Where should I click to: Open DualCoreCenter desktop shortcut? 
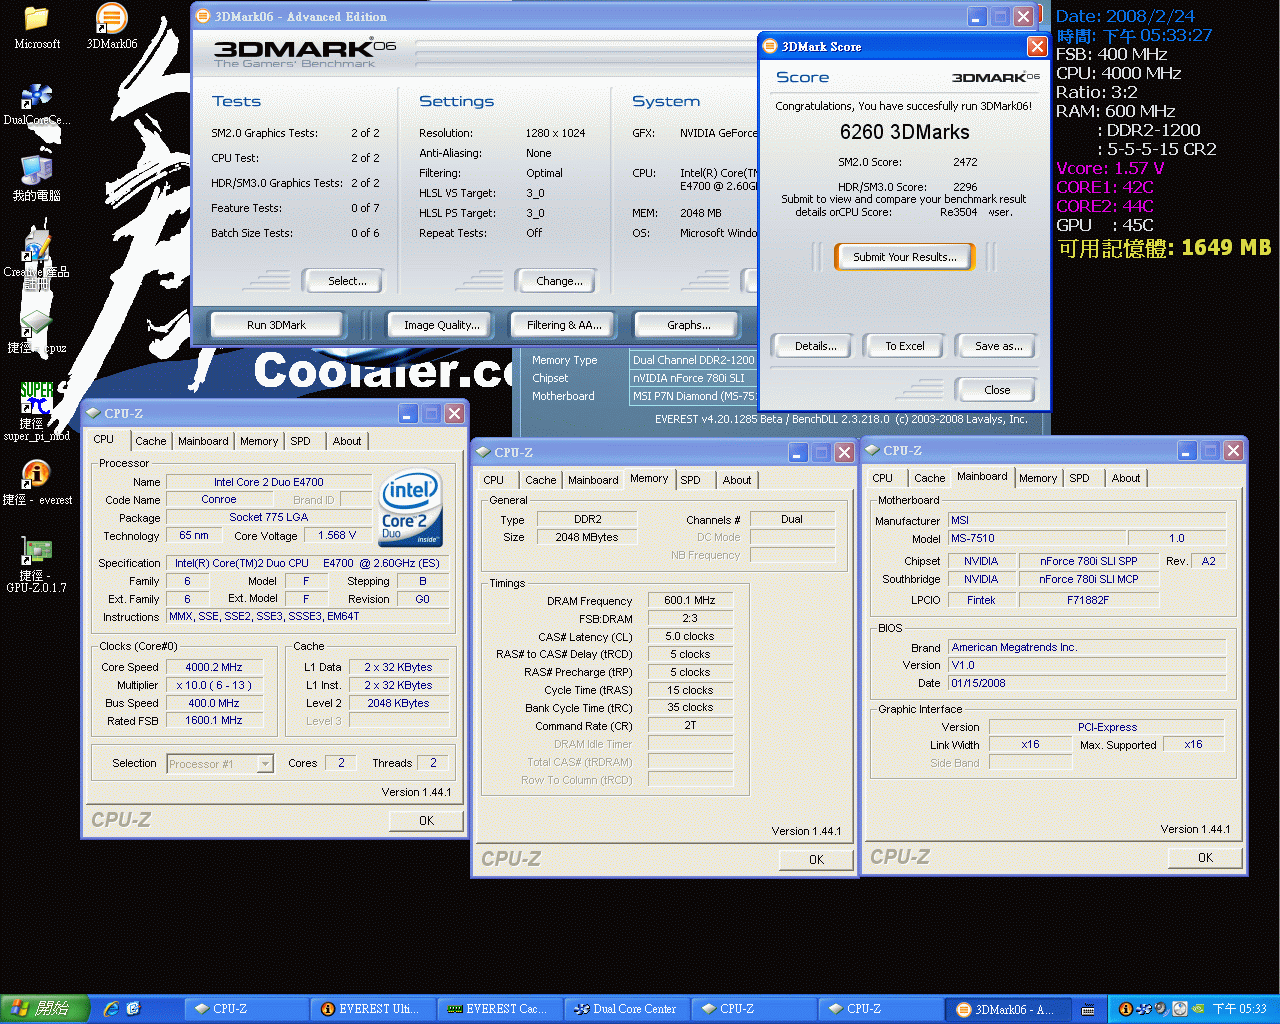point(37,104)
